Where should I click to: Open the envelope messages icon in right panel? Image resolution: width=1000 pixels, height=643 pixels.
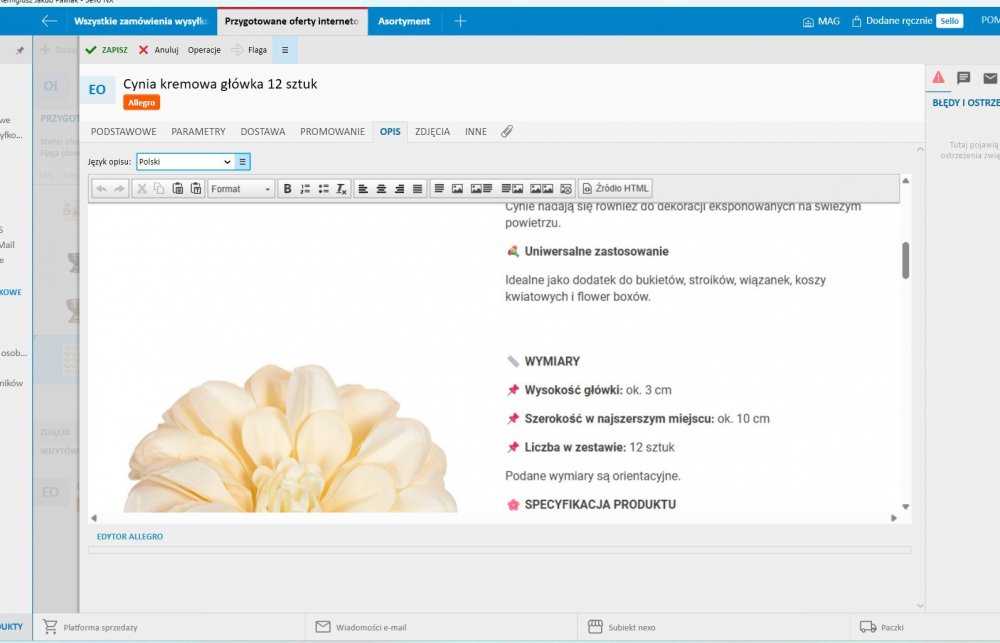click(990, 78)
